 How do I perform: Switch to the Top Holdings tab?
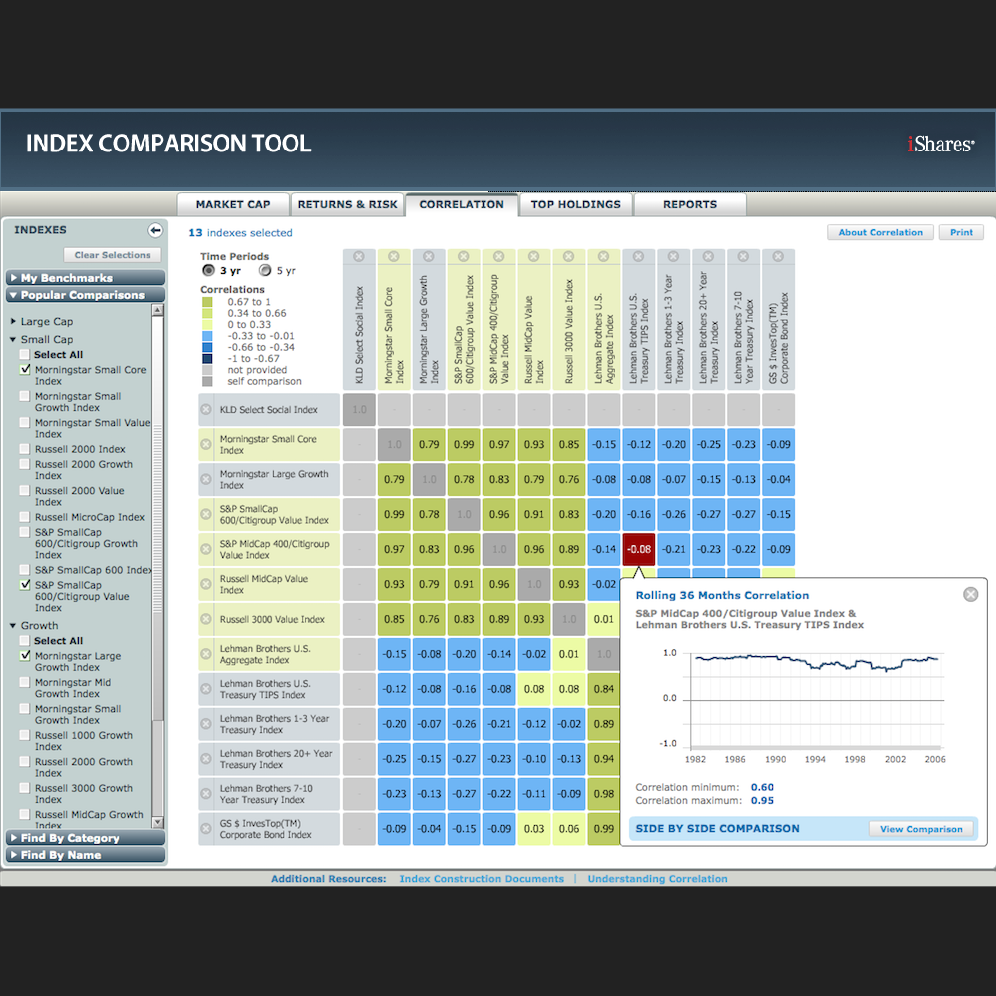point(575,205)
